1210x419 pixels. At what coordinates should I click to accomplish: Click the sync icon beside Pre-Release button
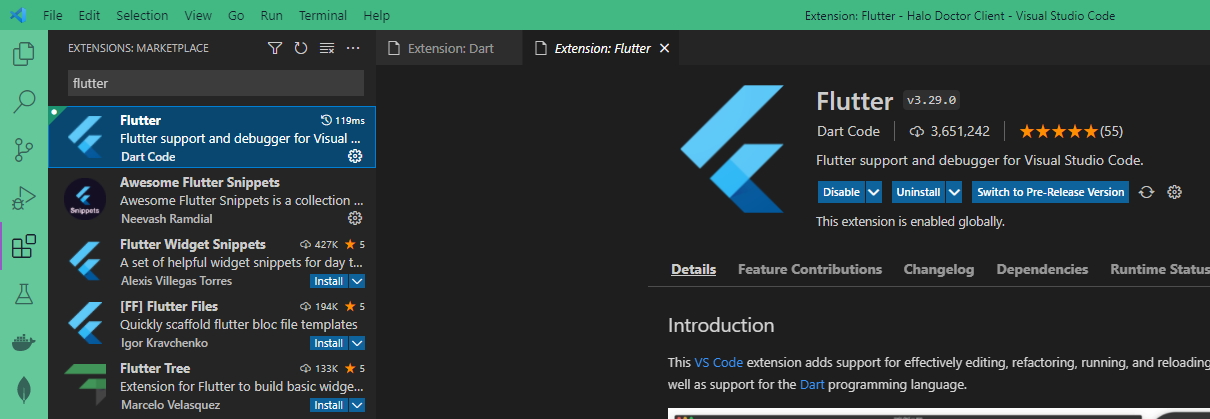(1148, 192)
